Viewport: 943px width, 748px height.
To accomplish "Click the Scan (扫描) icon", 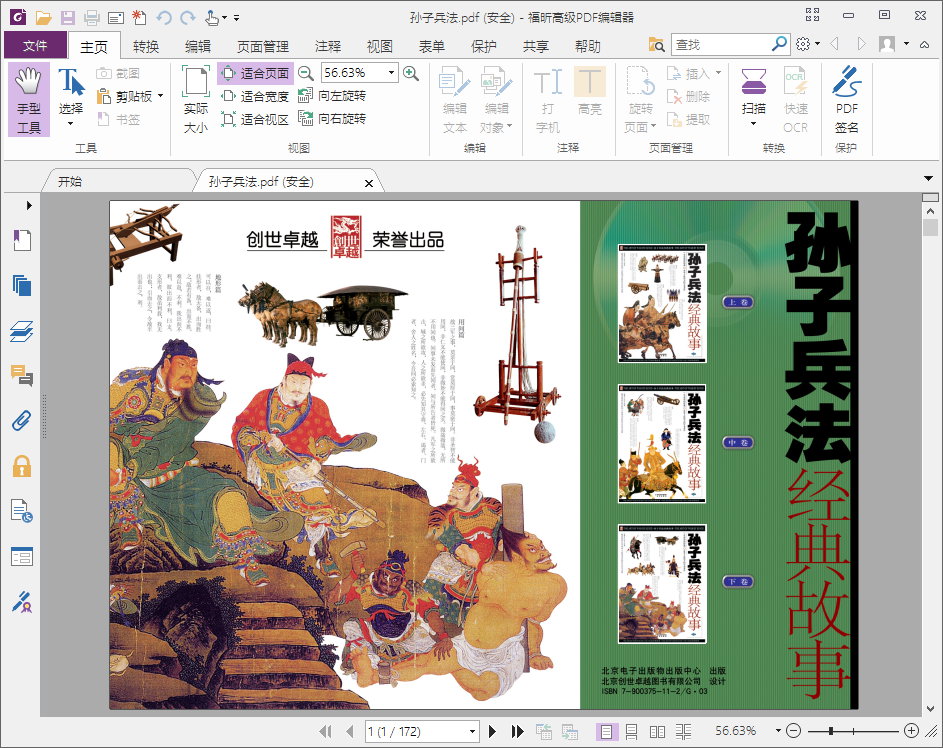I will coord(753,90).
